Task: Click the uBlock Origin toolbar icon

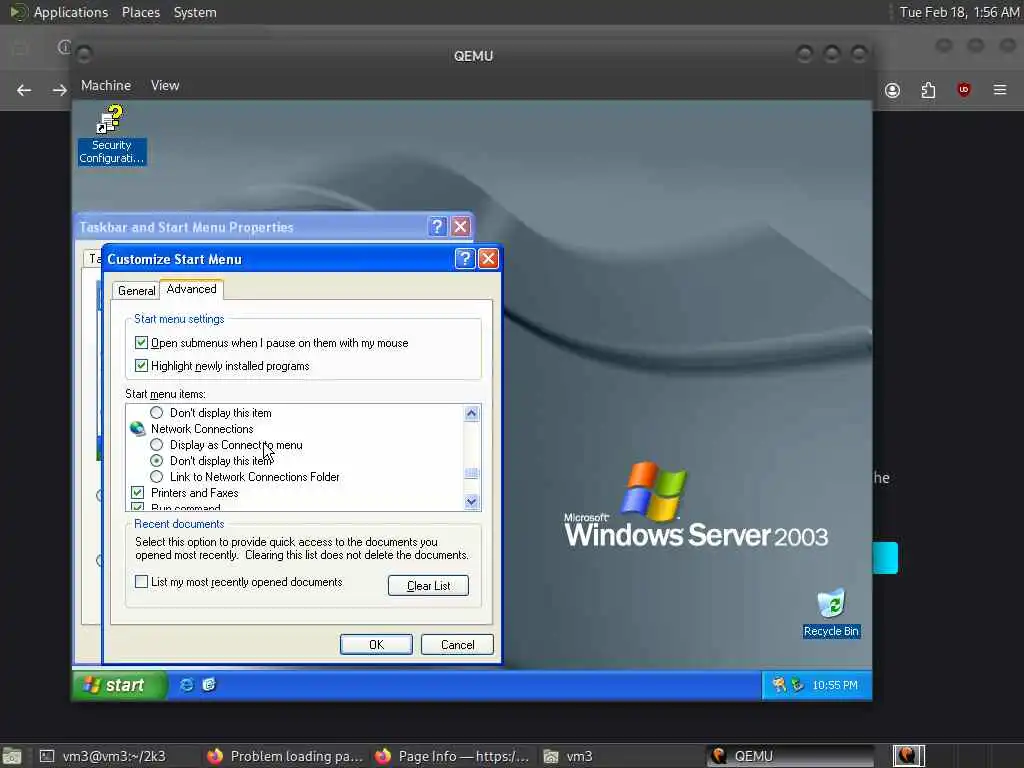Action: coord(964,89)
